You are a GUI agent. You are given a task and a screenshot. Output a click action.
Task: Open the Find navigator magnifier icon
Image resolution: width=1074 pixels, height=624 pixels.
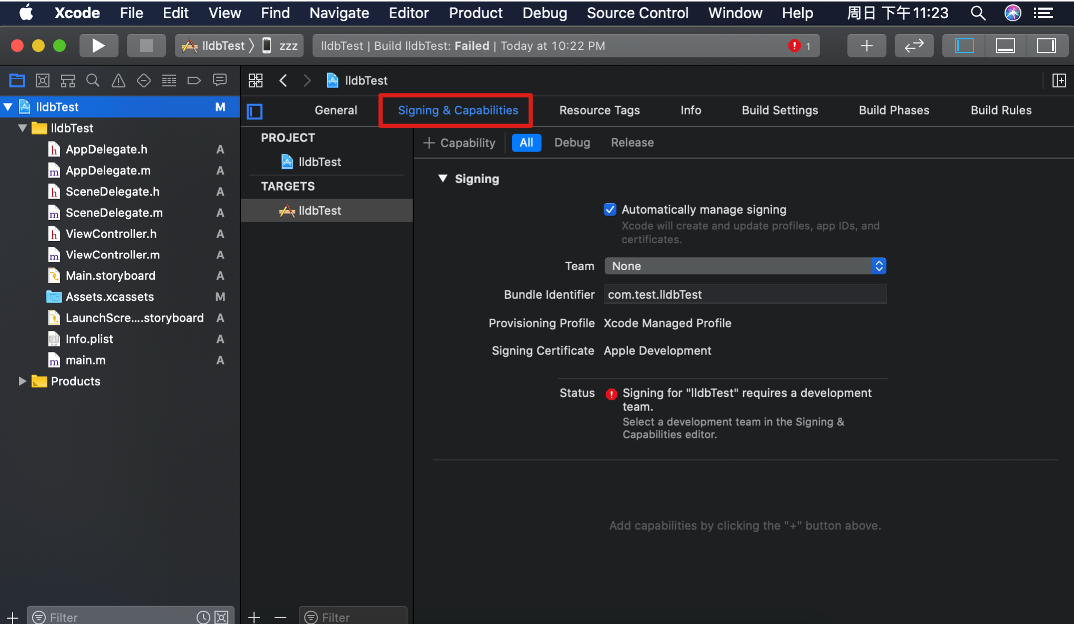point(93,81)
